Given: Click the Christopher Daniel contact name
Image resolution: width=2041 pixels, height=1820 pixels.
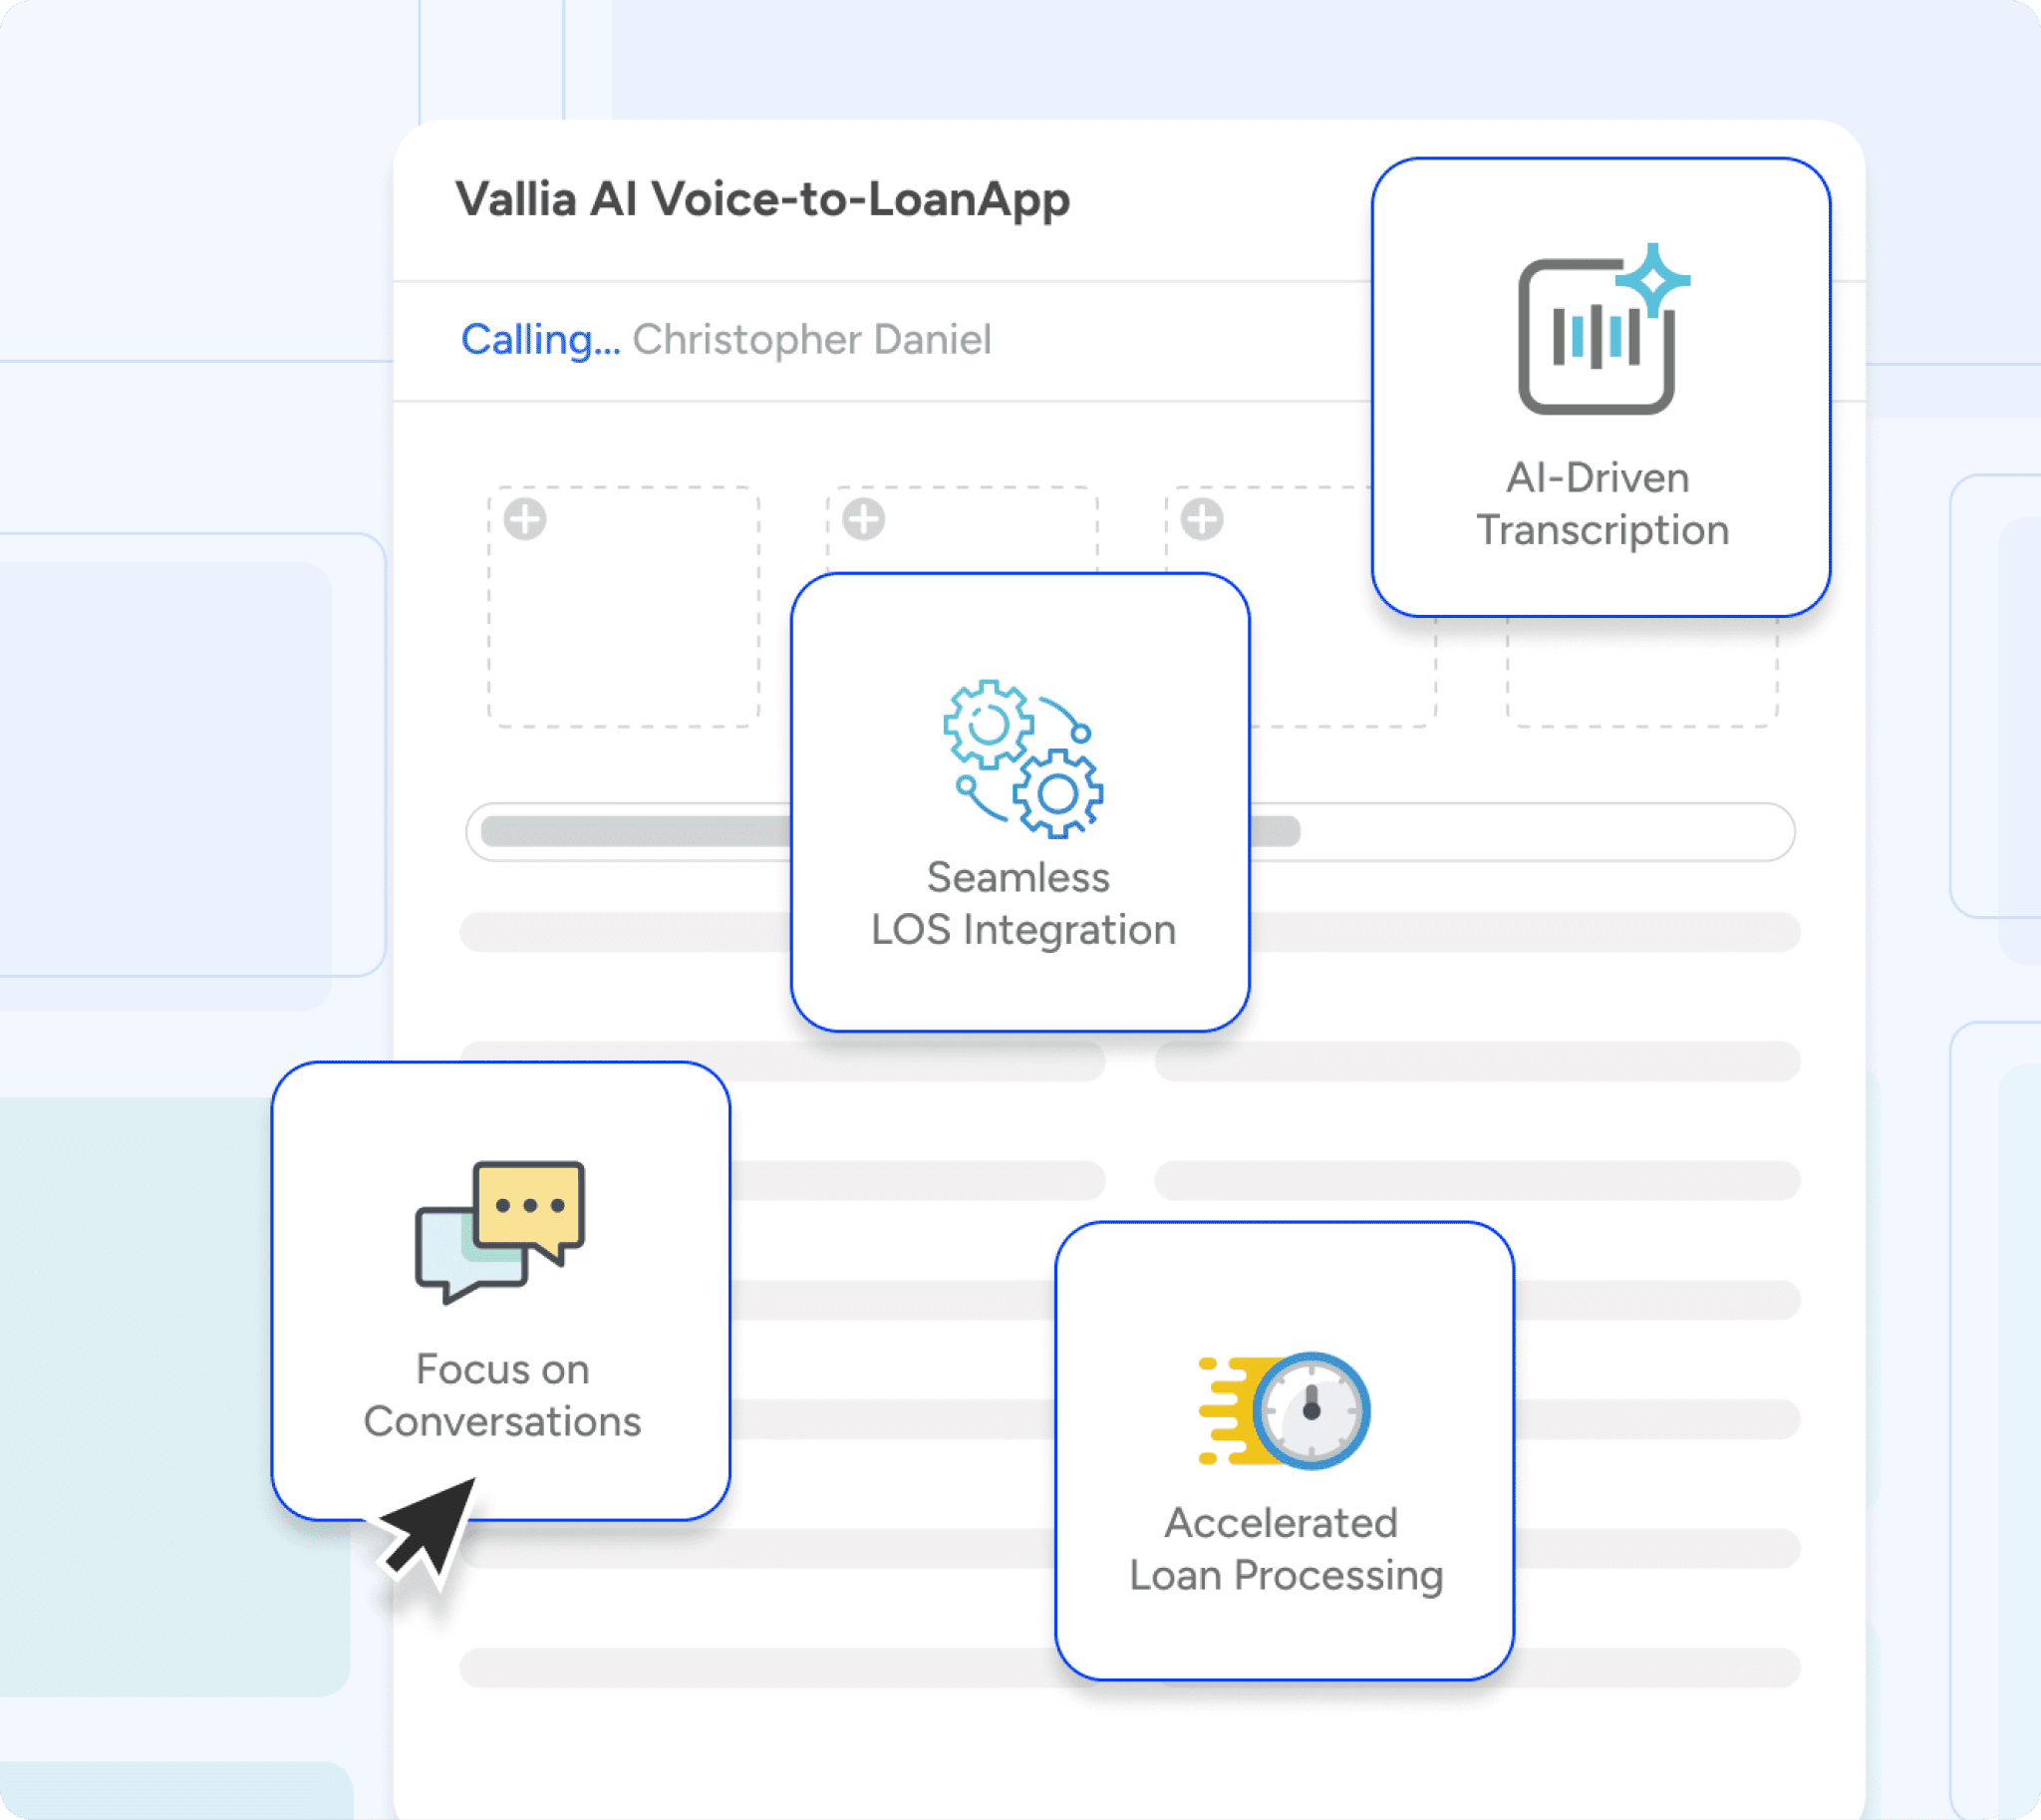Looking at the screenshot, I should tap(811, 340).
